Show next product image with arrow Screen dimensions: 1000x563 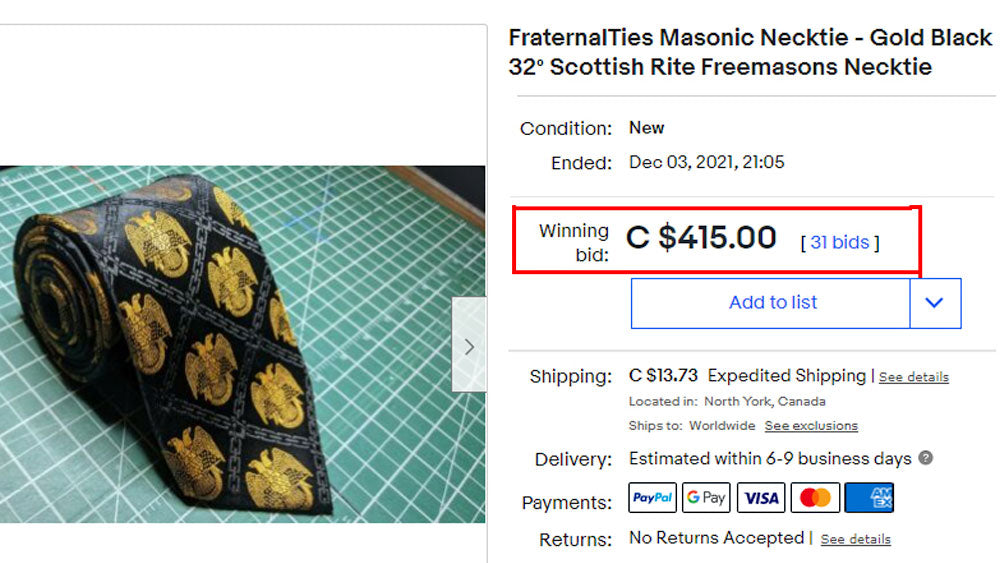[x=469, y=347]
